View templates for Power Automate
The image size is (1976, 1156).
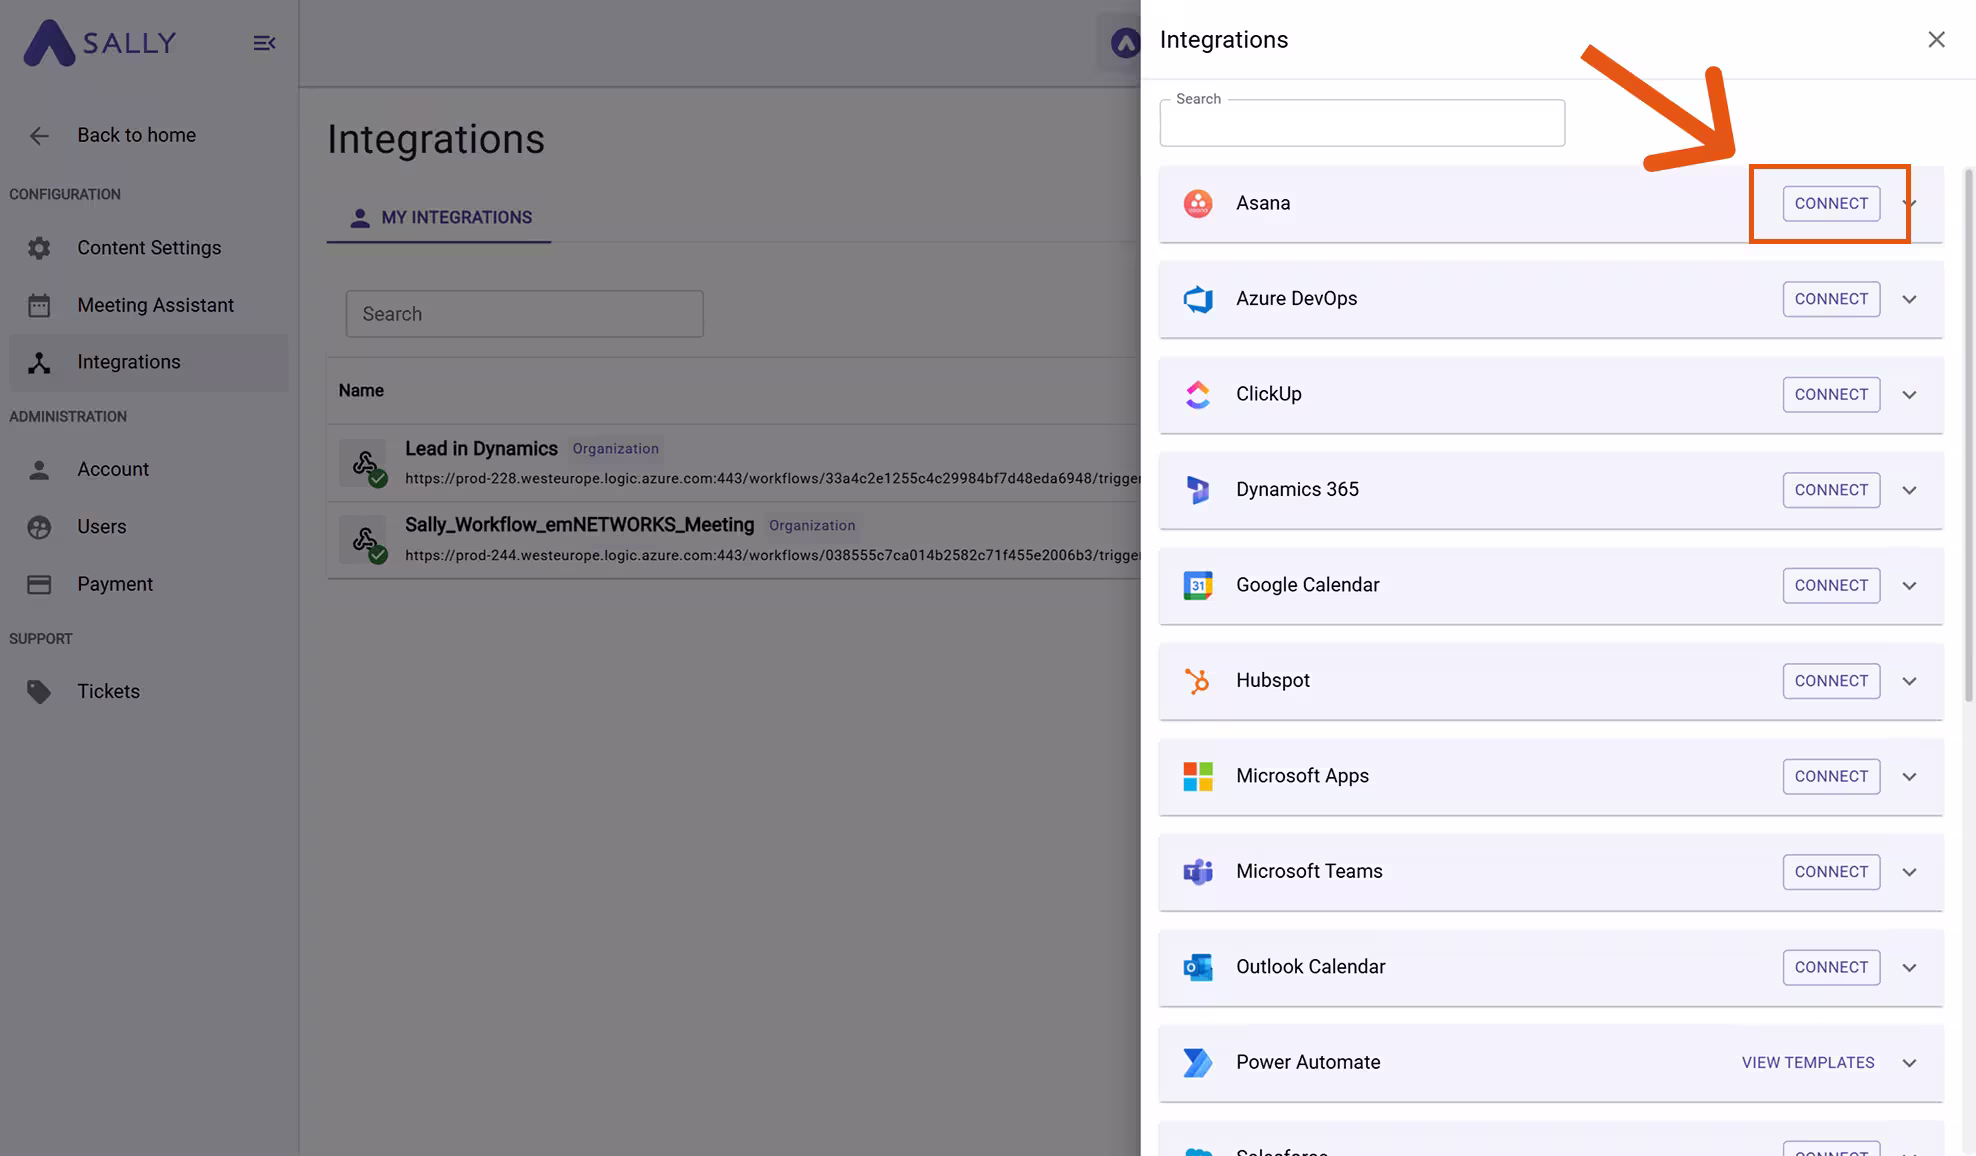click(x=1808, y=1063)
